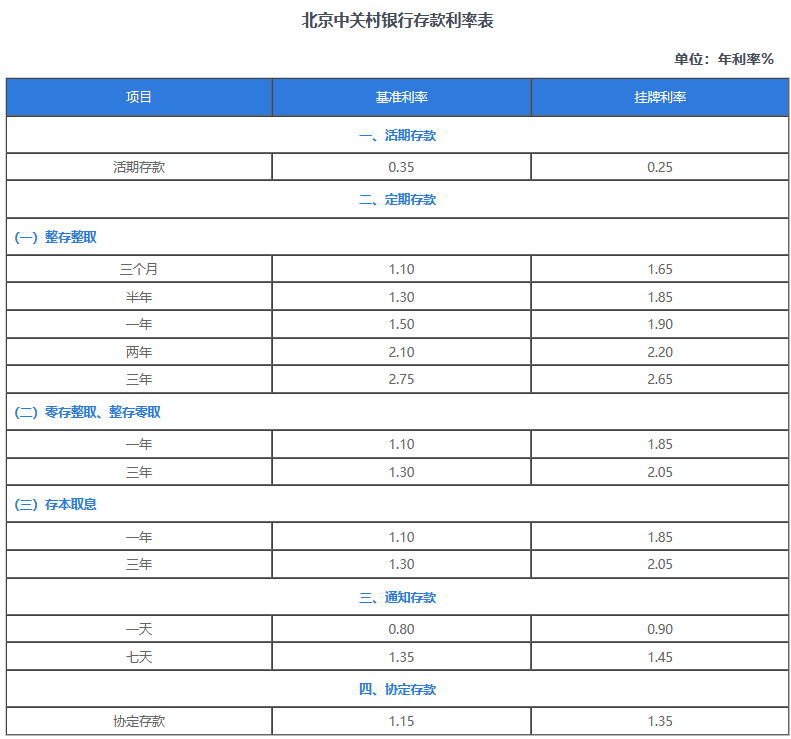Image resolution: width=791 pixels, height=739 pixels.
Task: Click 一年 label under 存本取息
Action: click(139, 537)
